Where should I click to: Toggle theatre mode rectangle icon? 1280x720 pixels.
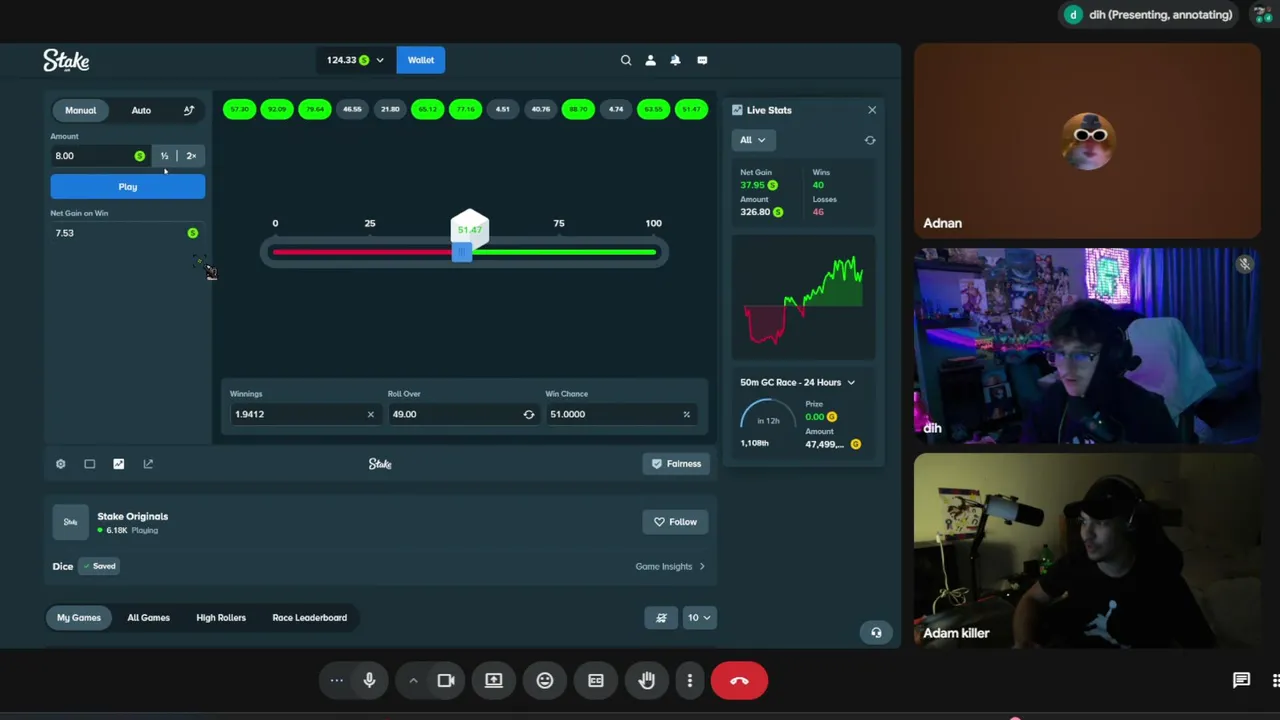point(89,464)
